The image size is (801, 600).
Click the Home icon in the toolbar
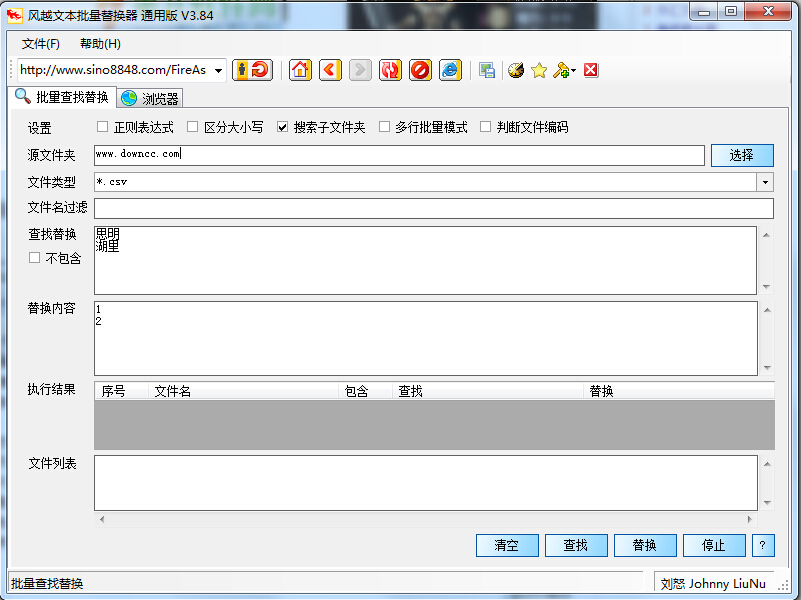(x=300, y=70)
